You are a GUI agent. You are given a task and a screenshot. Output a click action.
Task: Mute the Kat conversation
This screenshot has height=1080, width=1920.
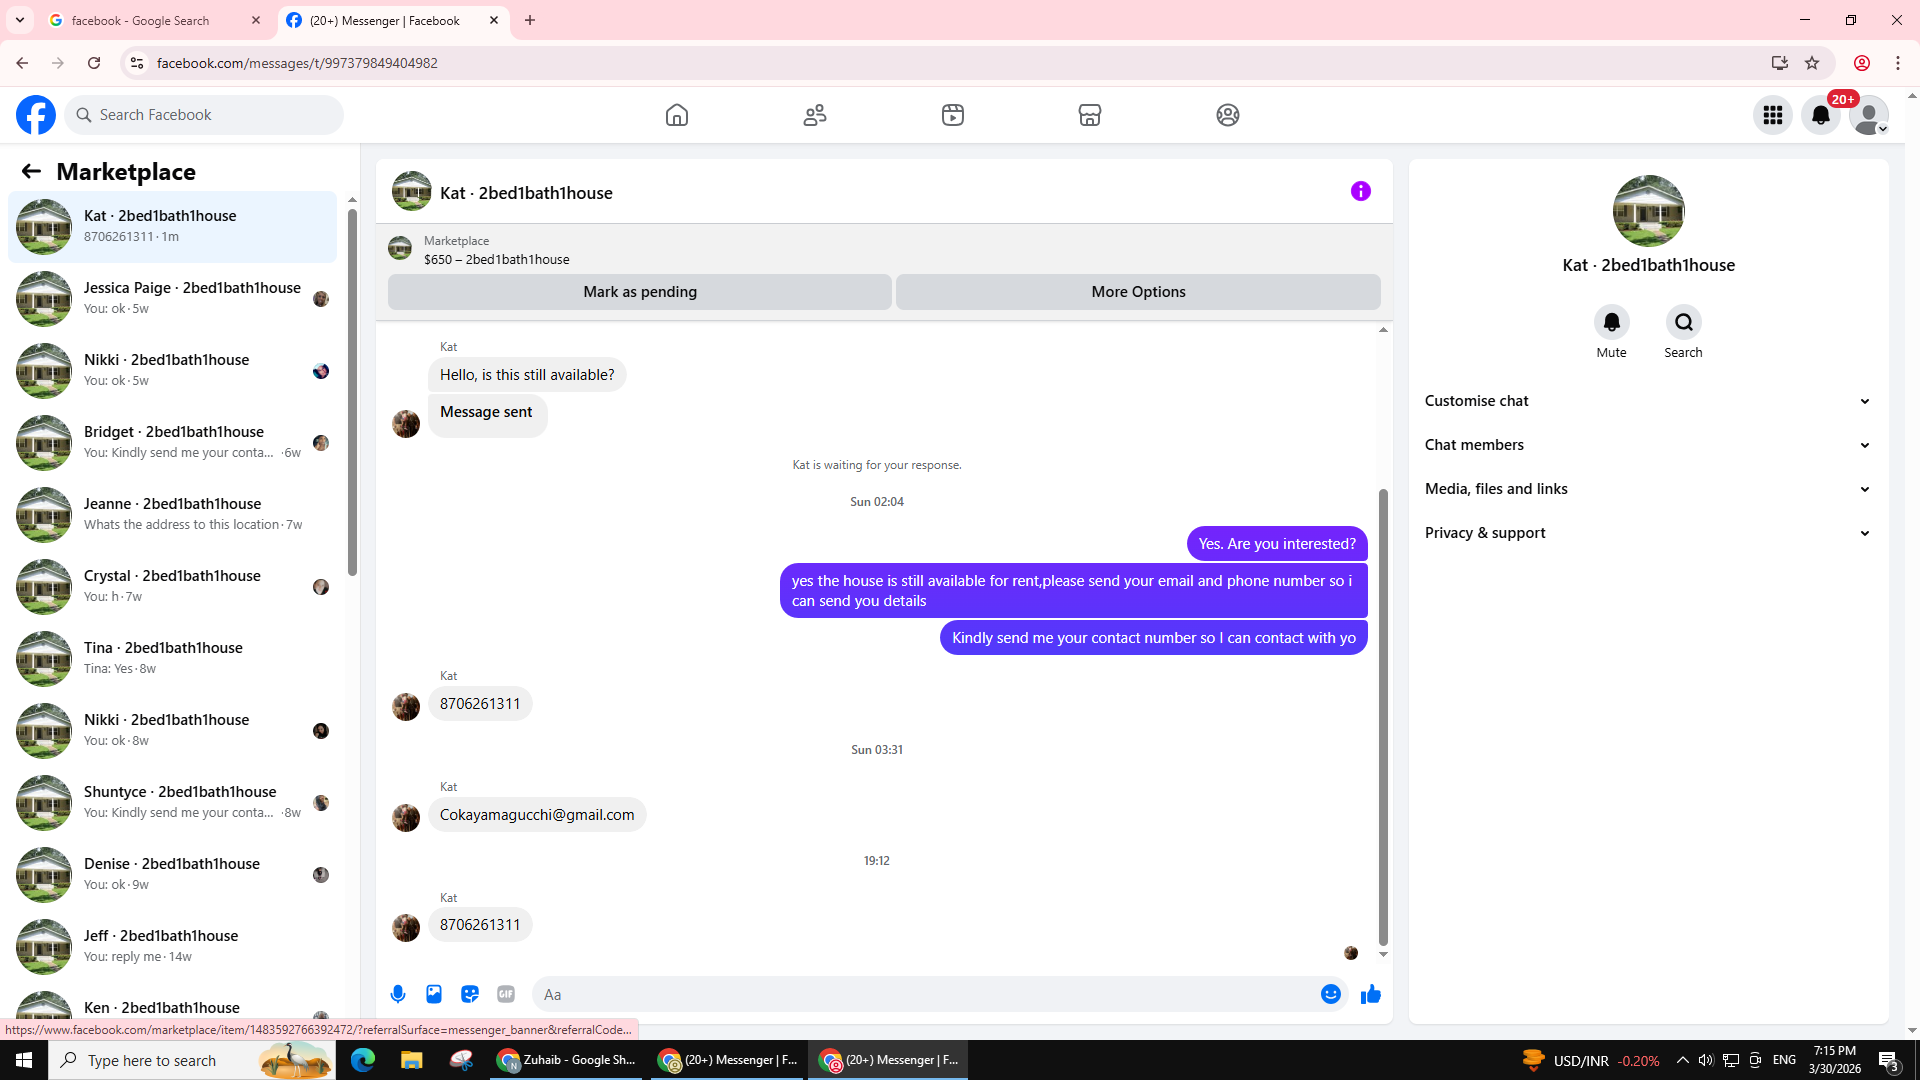[1611, 323]
